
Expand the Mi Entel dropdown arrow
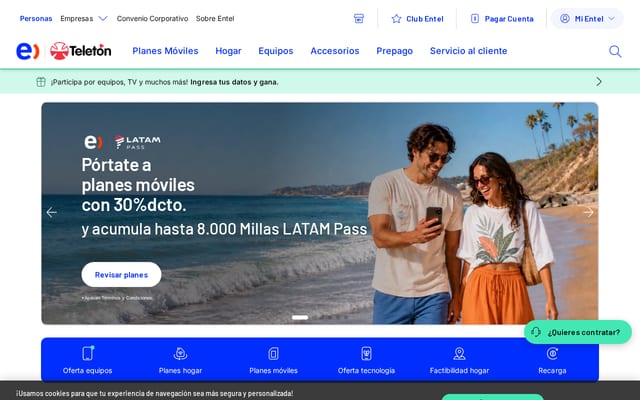pos(611,18)
